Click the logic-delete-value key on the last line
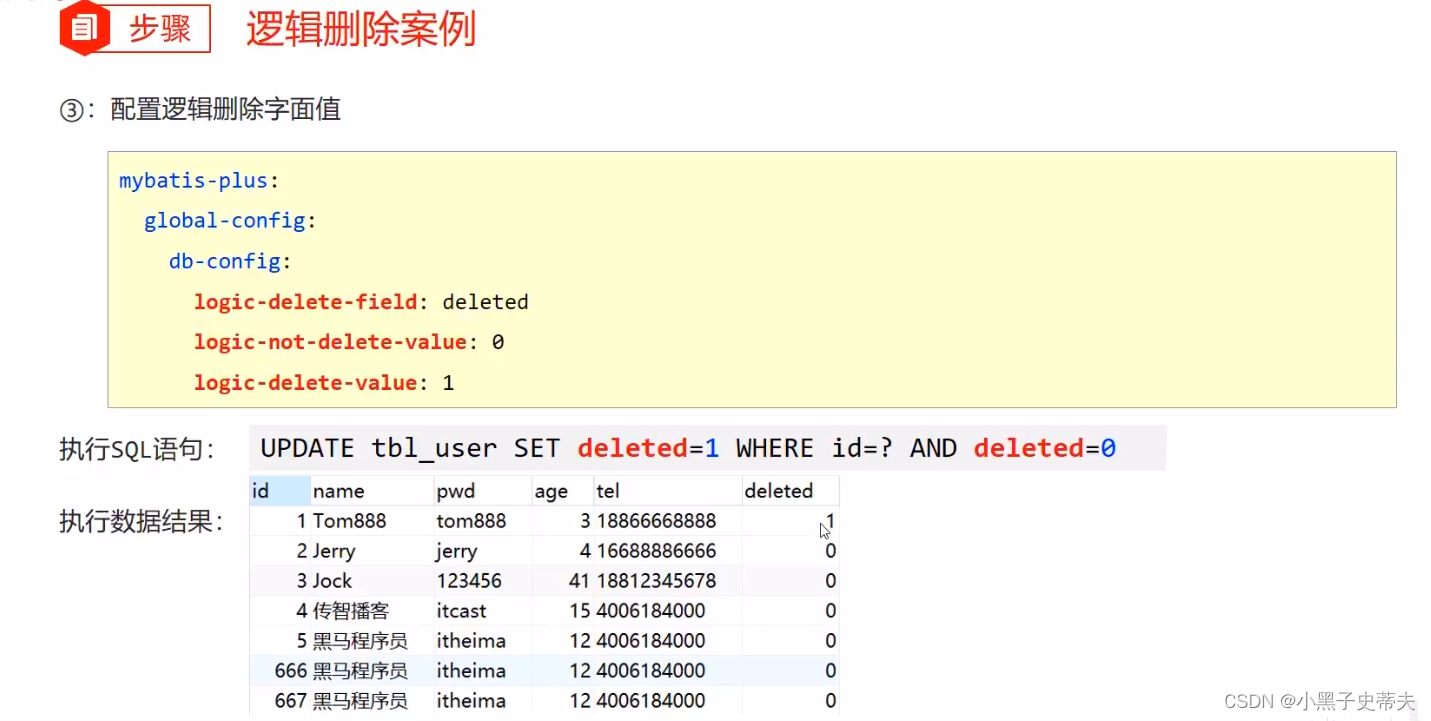This screenshot has height=721, width=1431. (x=305, y=382)
